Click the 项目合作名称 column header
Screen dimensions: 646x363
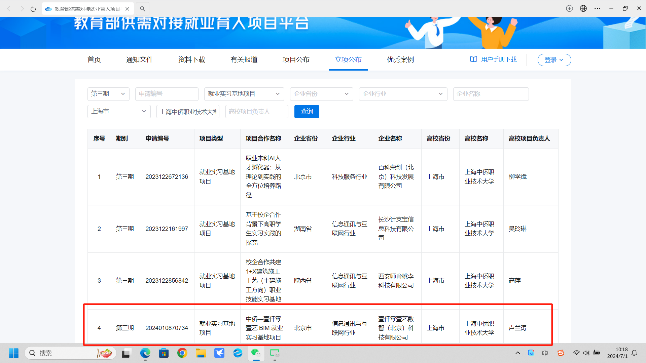263,139
